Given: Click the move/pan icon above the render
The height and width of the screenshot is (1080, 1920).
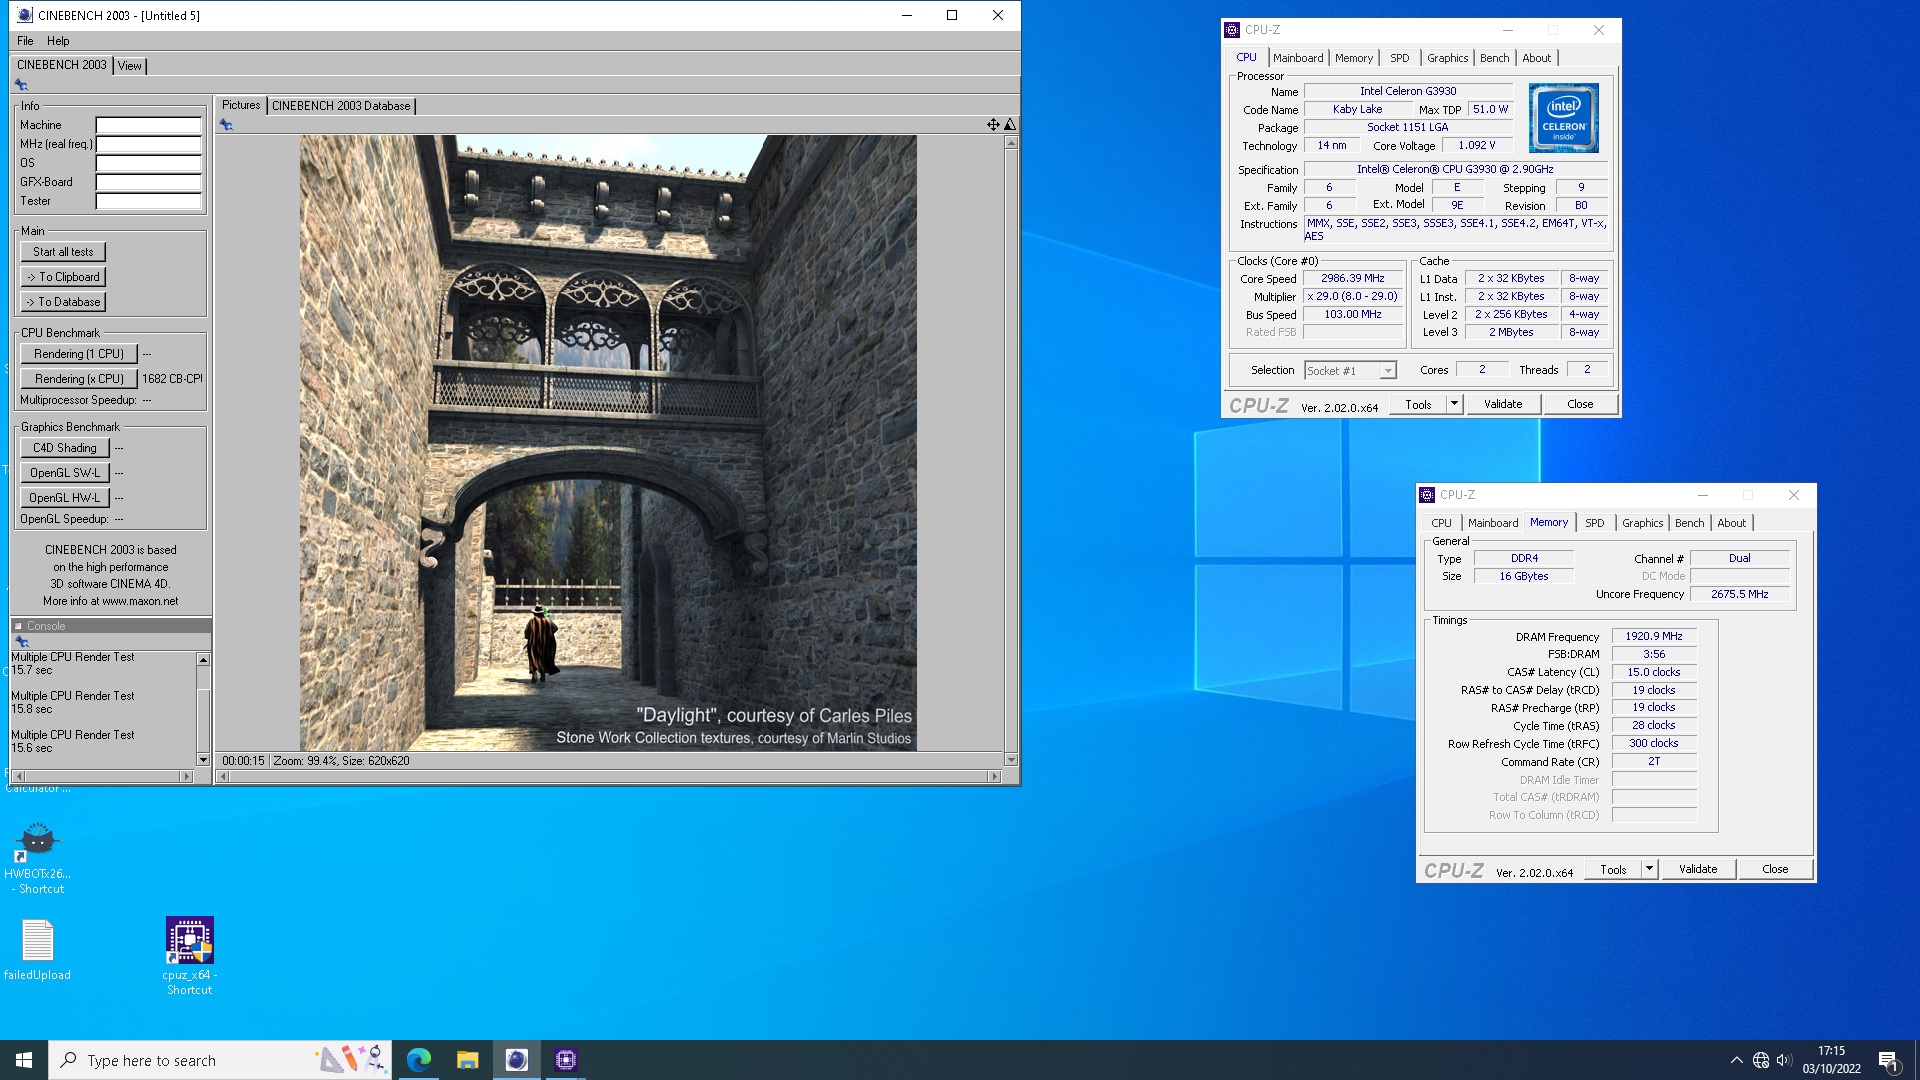Looking at the screenshot, I should (993, 125).
